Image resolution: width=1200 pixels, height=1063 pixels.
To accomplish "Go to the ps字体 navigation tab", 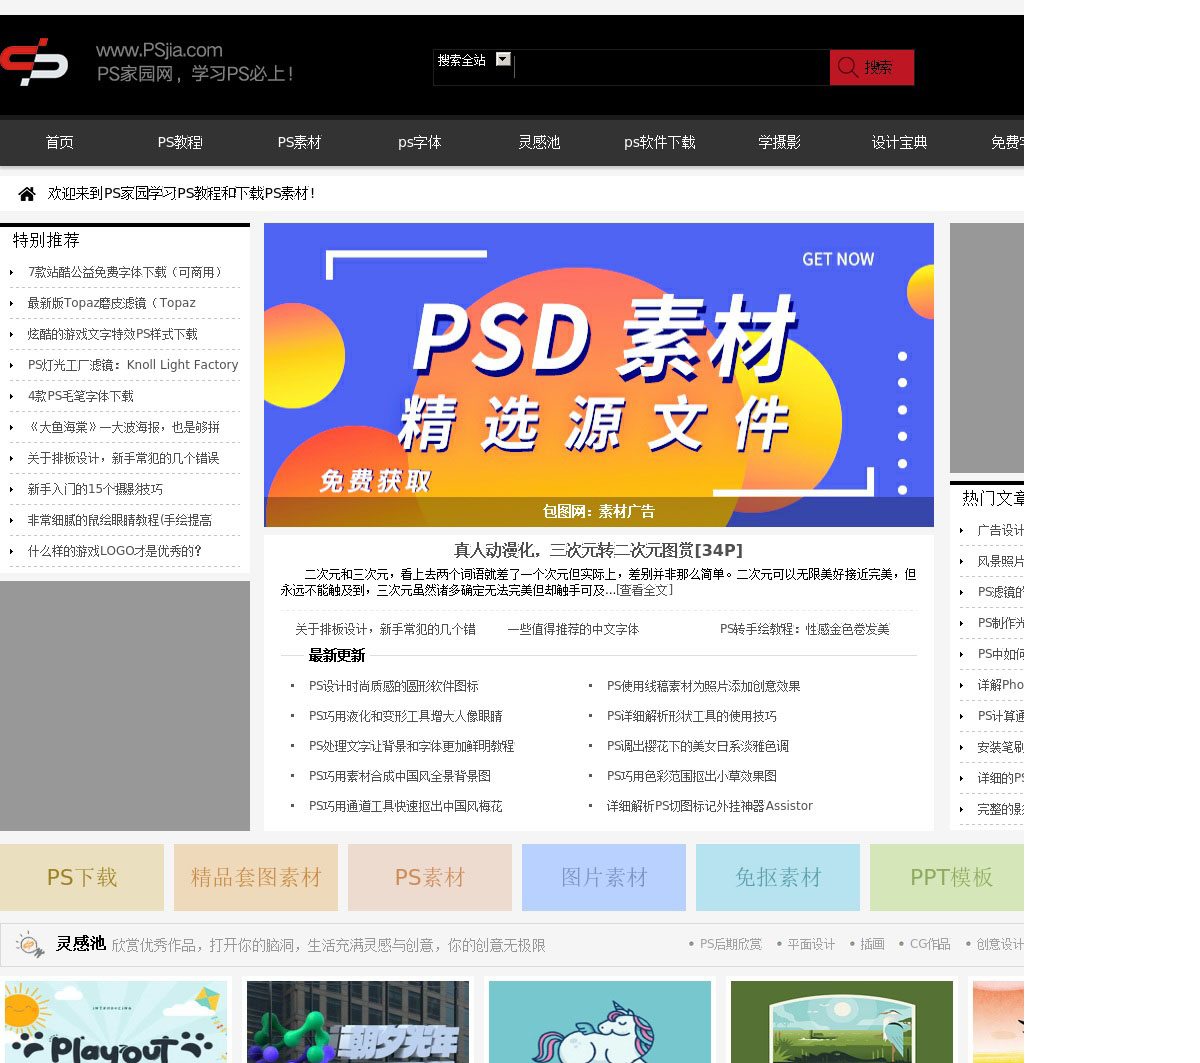I will [x=419, y=143].
